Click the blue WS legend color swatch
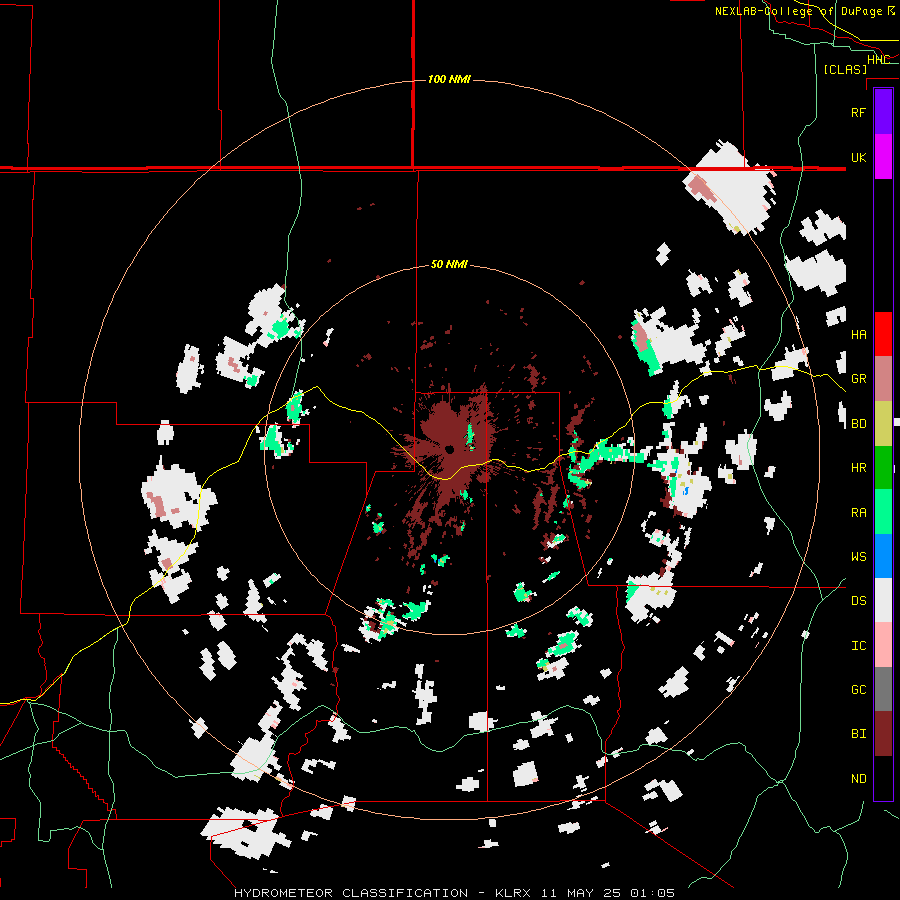 pyautogui.click(x=883, y=556)
